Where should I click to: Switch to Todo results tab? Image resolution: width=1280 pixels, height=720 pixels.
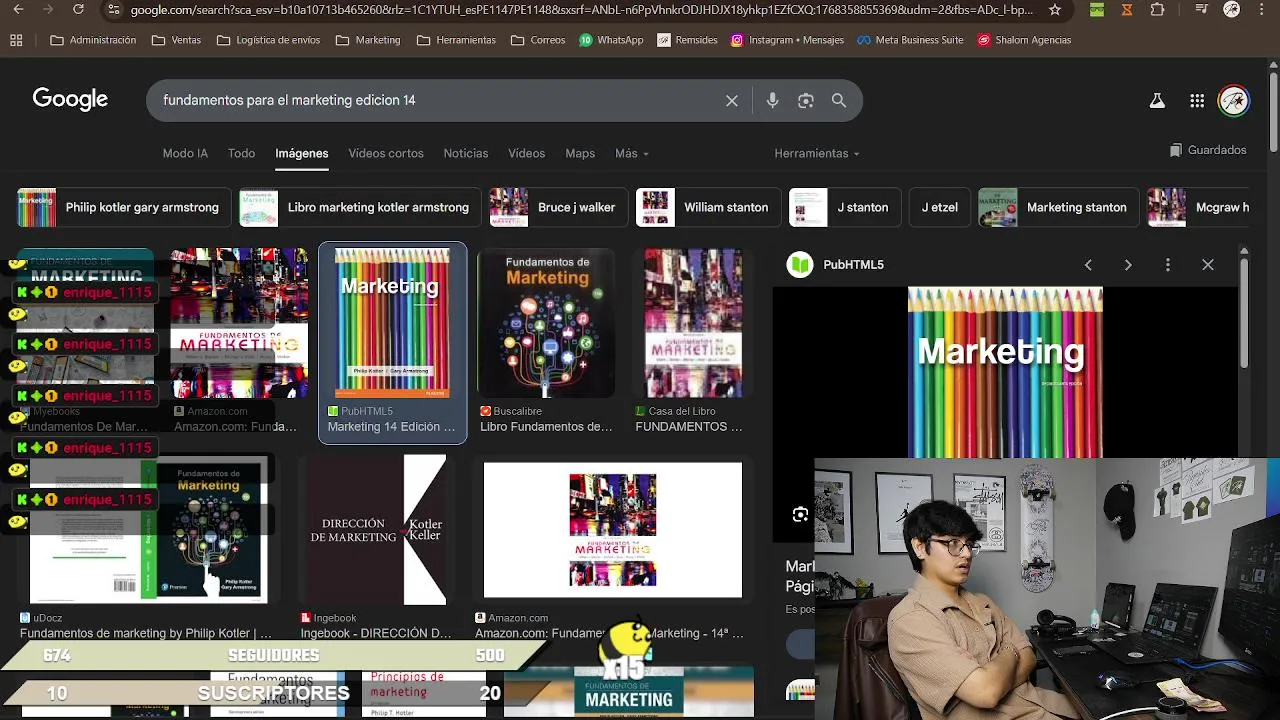coord(241,153)
